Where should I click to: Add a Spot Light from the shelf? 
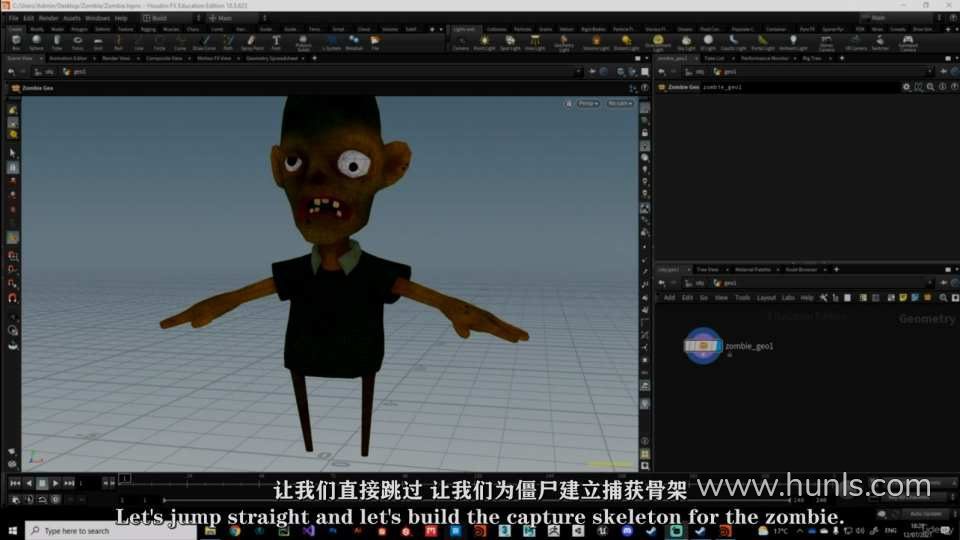[x=510, y=42]
